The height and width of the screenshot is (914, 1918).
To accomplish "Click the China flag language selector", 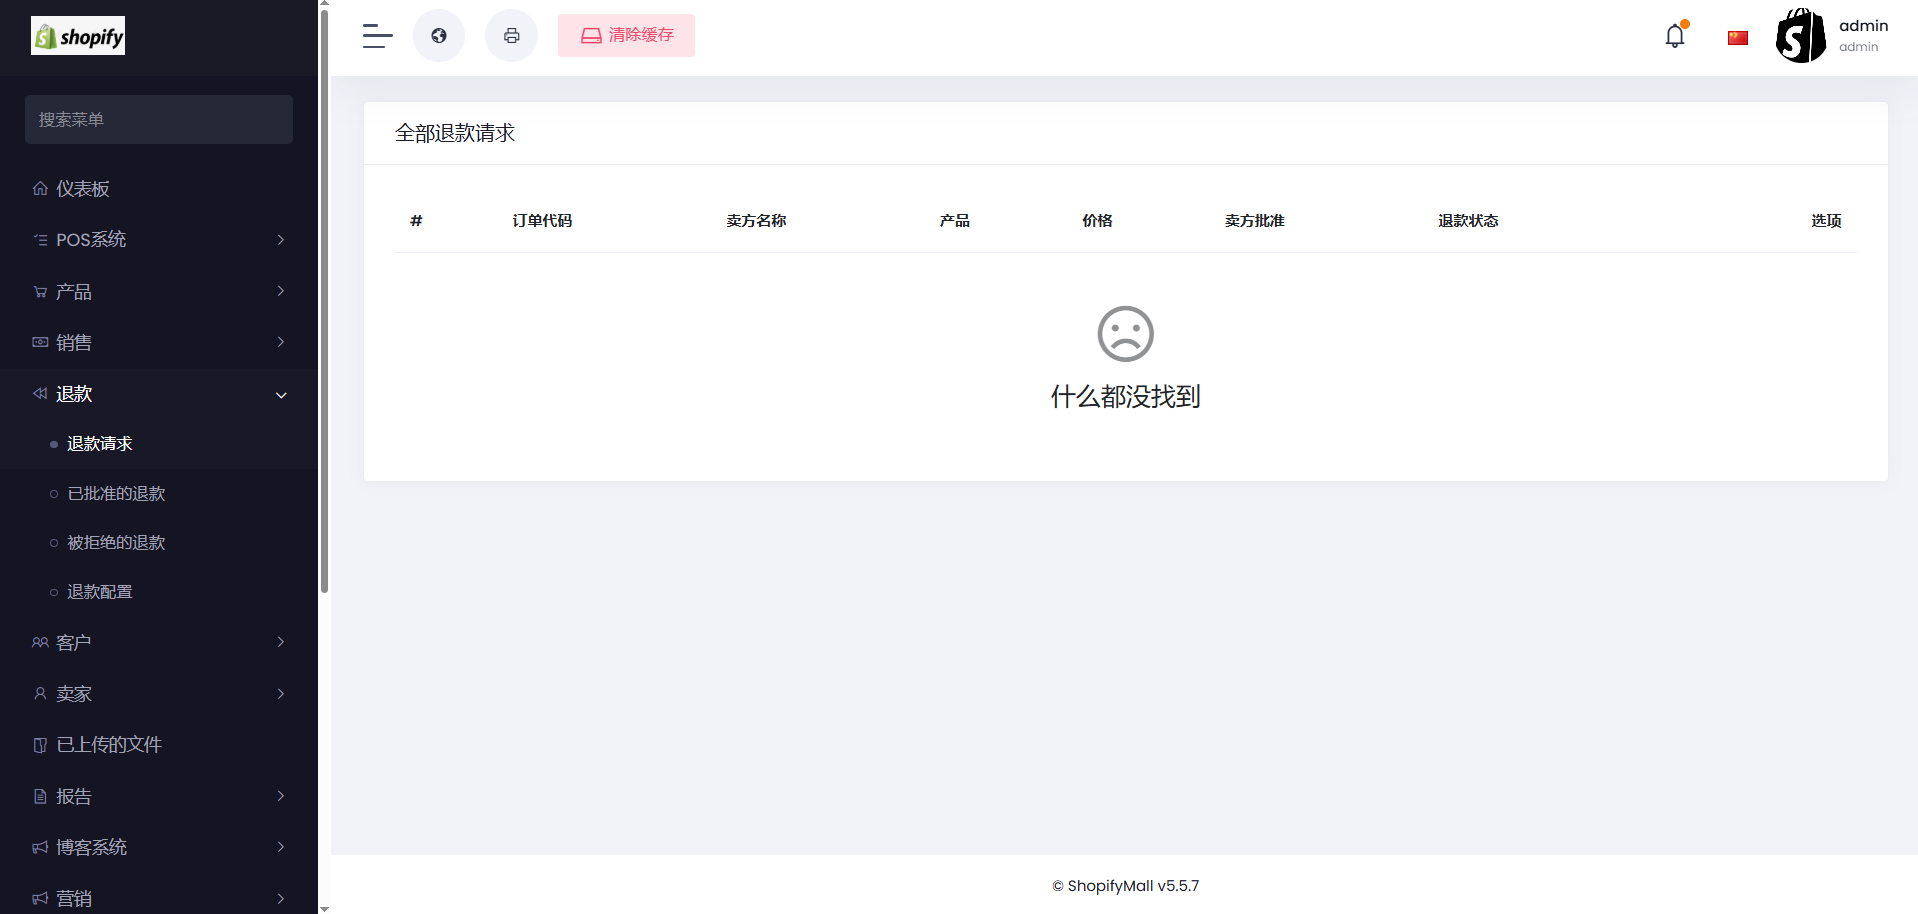I will point(1737,38).
